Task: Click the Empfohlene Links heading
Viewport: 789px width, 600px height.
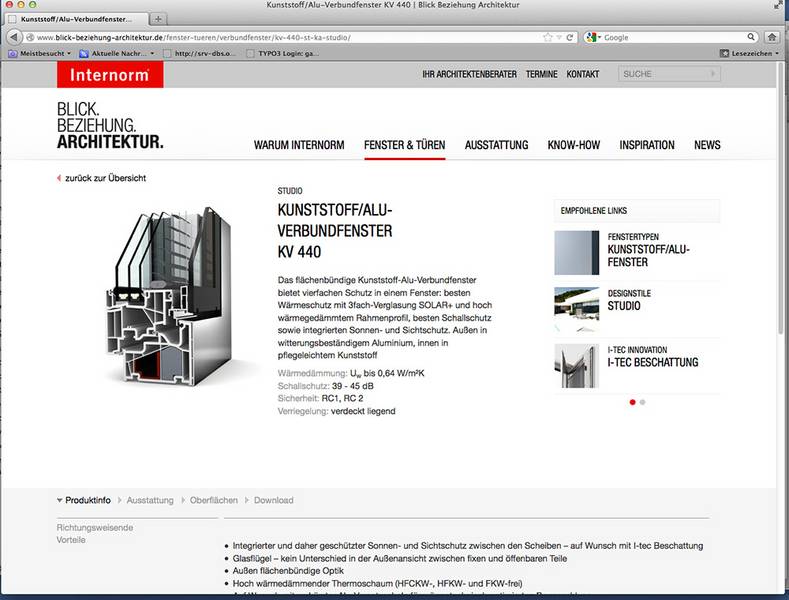Action: point(594,210)
